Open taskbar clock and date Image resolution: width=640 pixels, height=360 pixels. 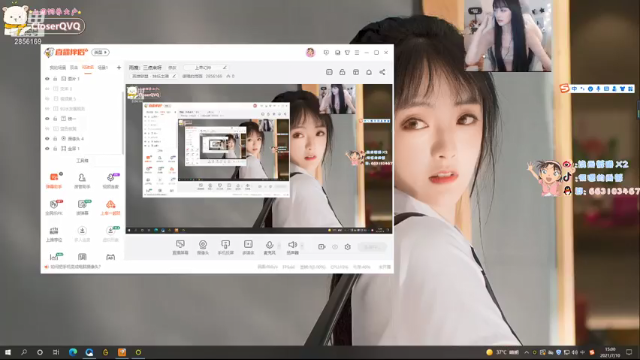[610, 352]
